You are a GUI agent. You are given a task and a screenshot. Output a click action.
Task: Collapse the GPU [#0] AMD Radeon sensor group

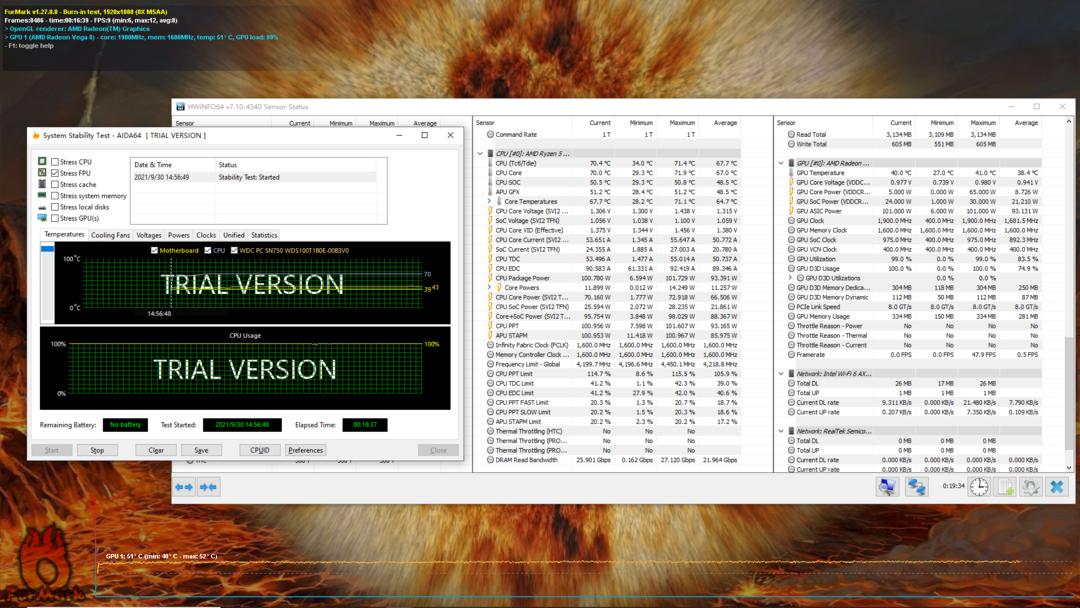(781, 163)
